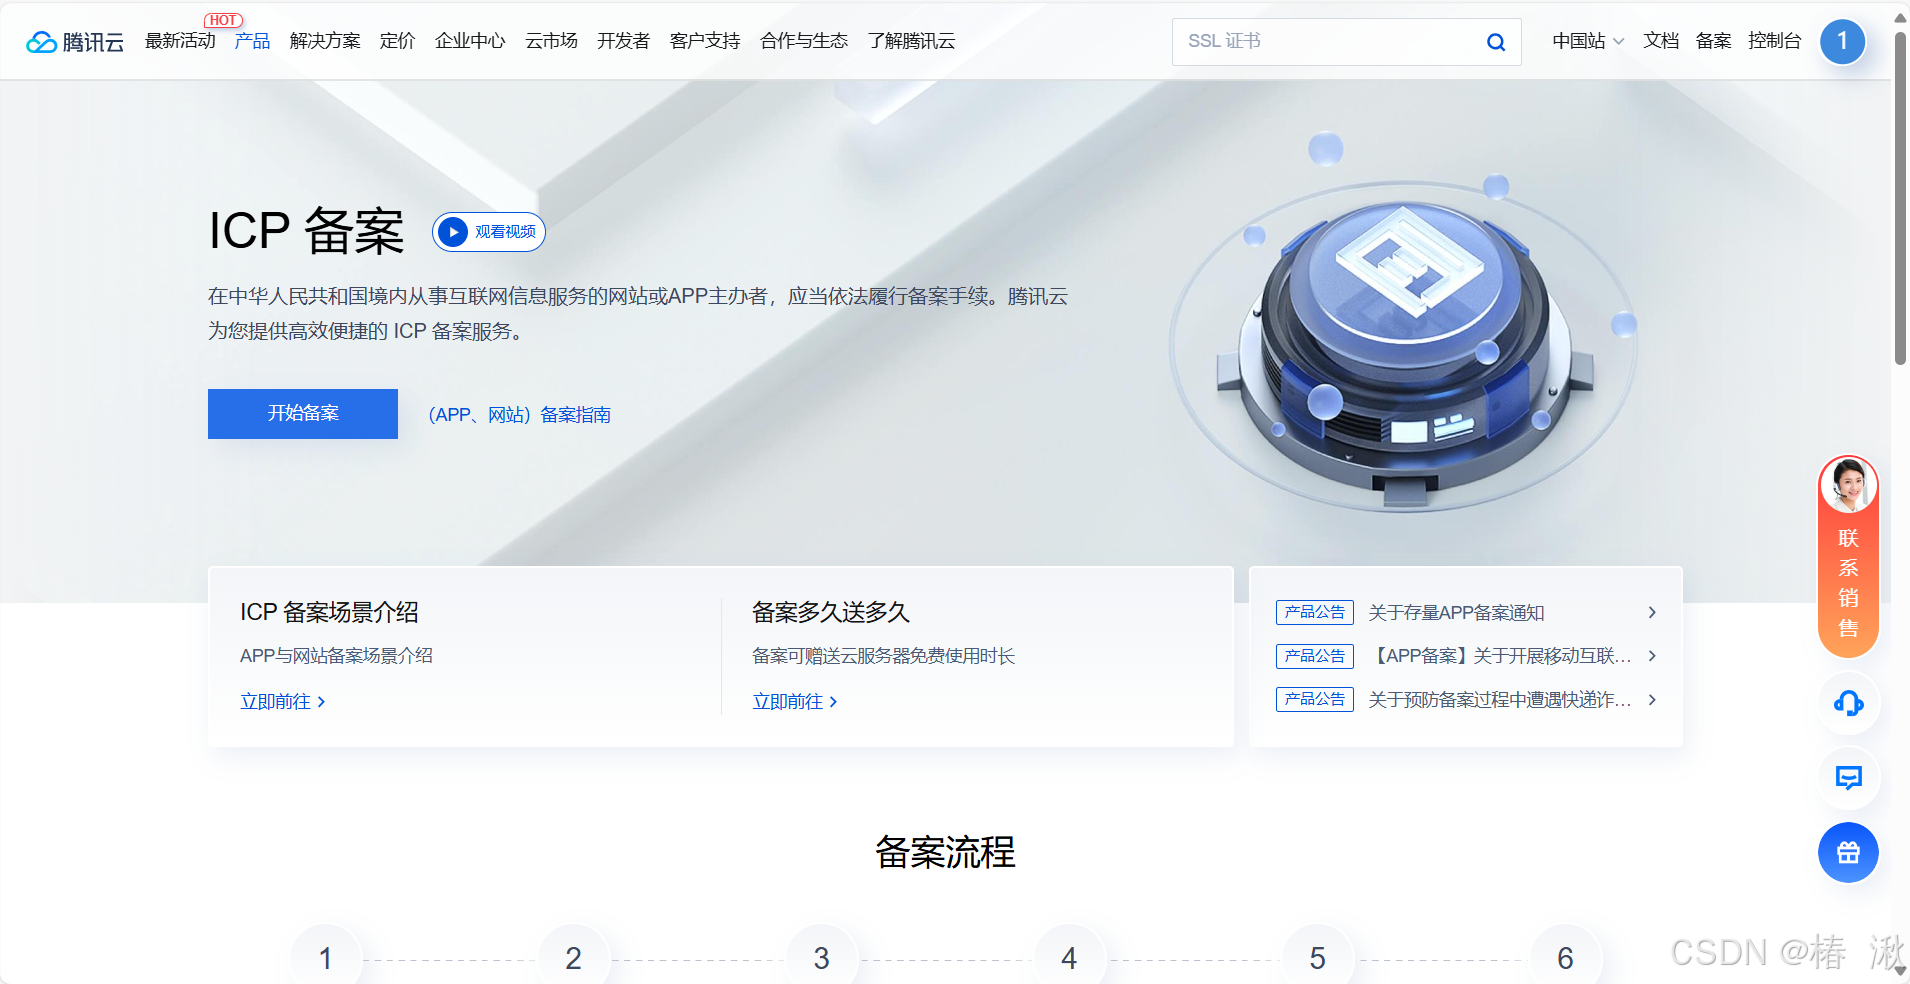Open the 最新活动 menu
The height and width of the screenshot is (984, 1910).
(180, 41)
